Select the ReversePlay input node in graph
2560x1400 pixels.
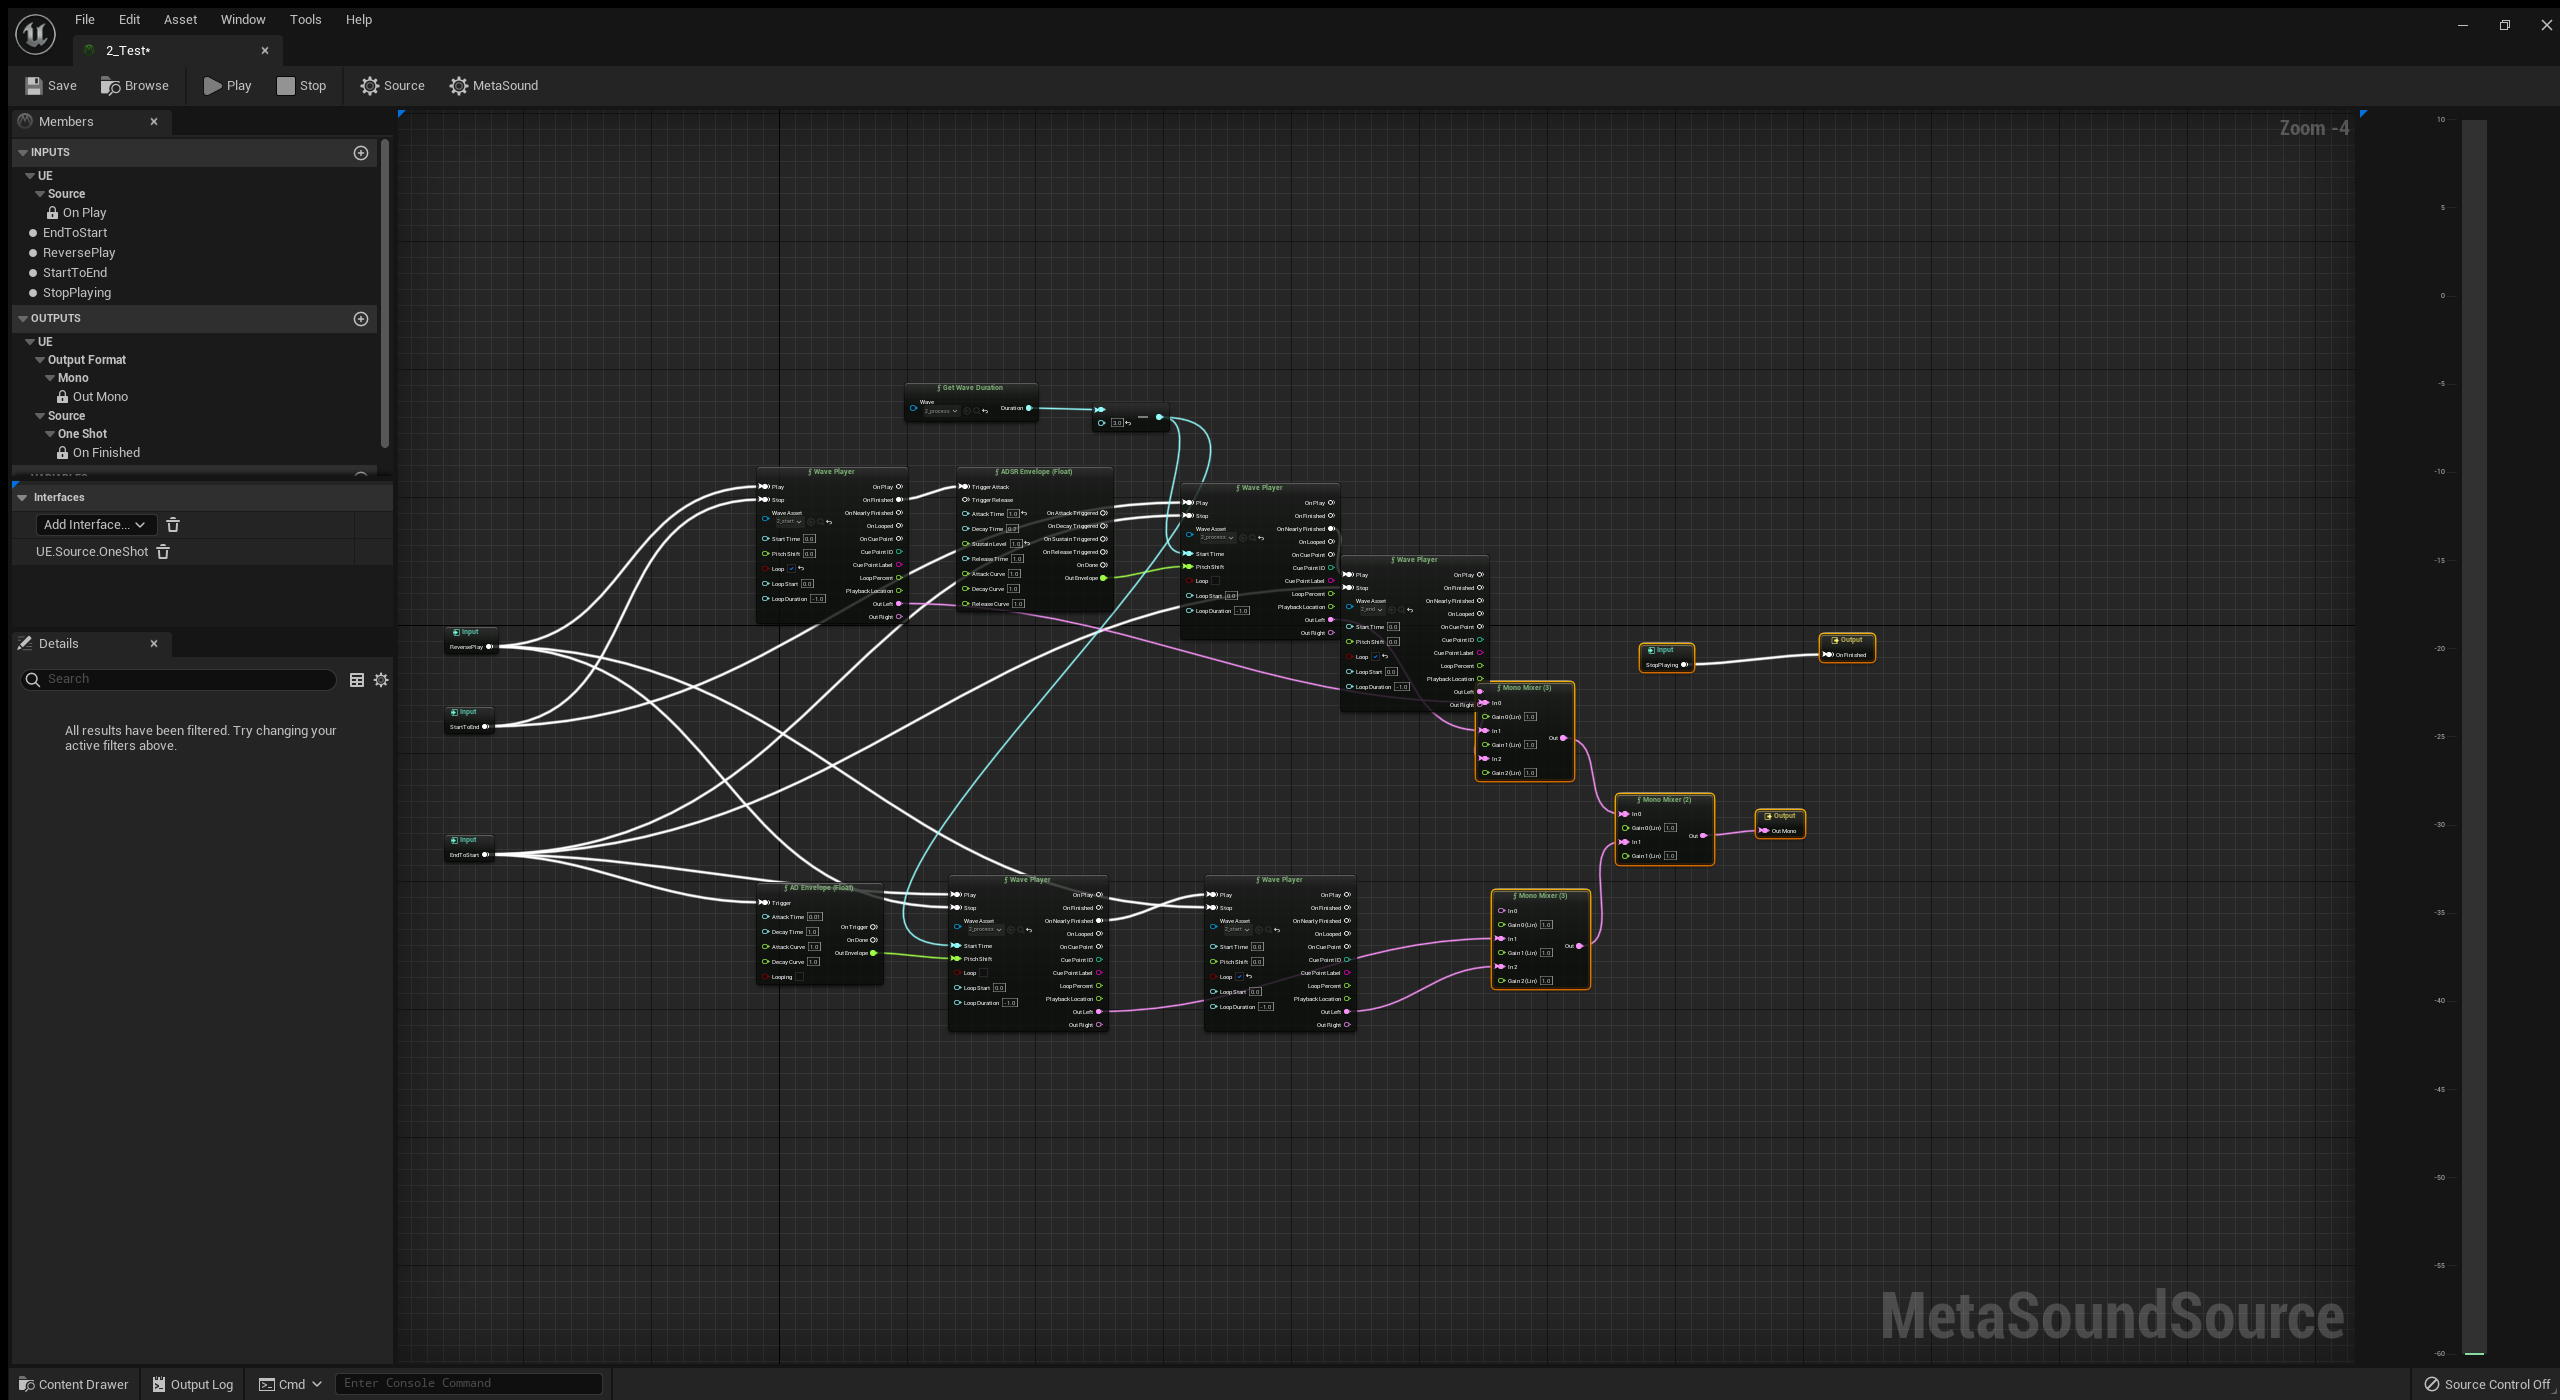click(x=470, y=640)
